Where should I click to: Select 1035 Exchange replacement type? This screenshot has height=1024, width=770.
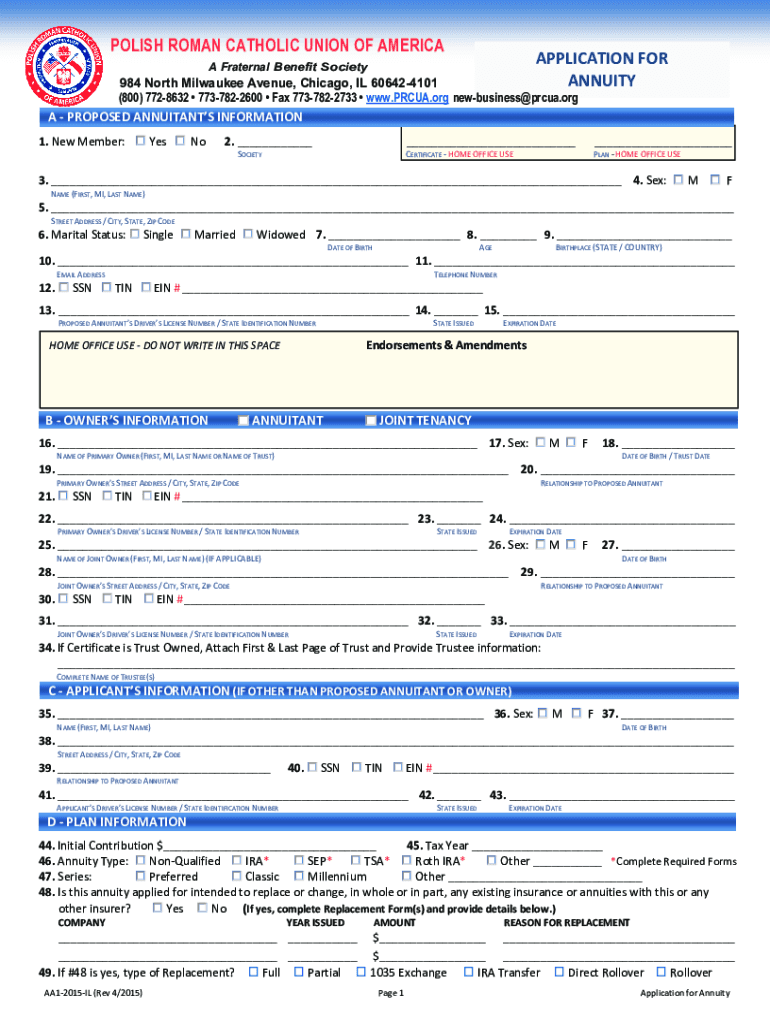[361, 972]
